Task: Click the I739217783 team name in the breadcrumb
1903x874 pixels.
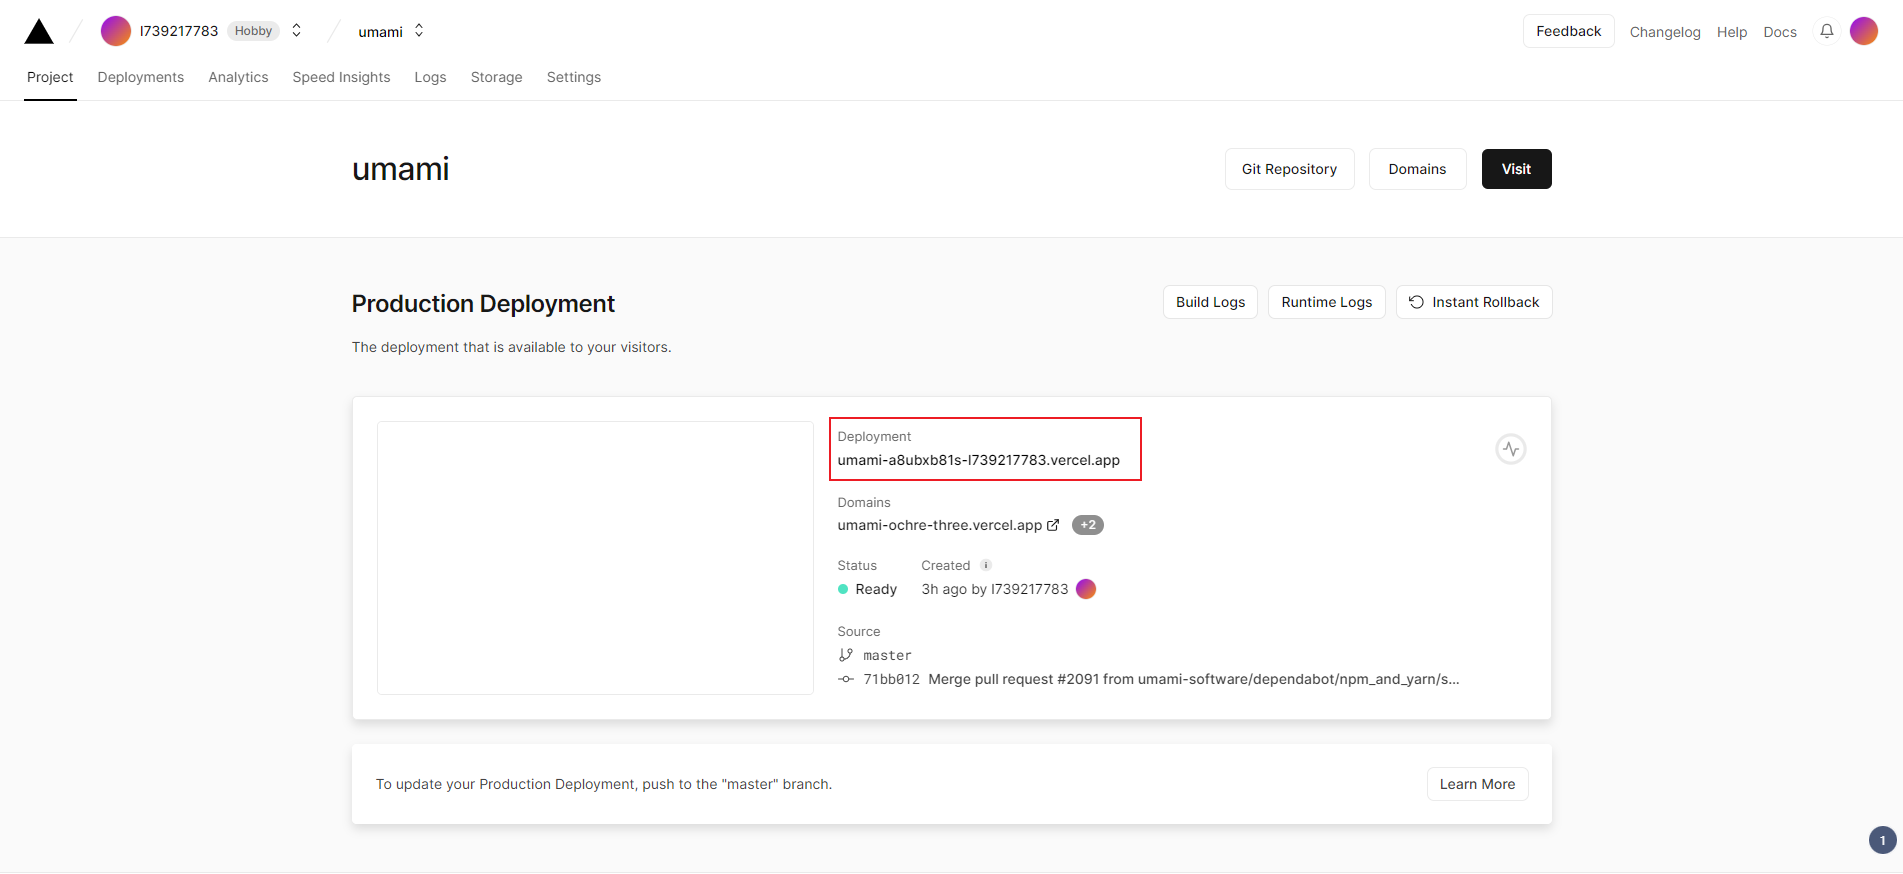Action: pos(179,31)
